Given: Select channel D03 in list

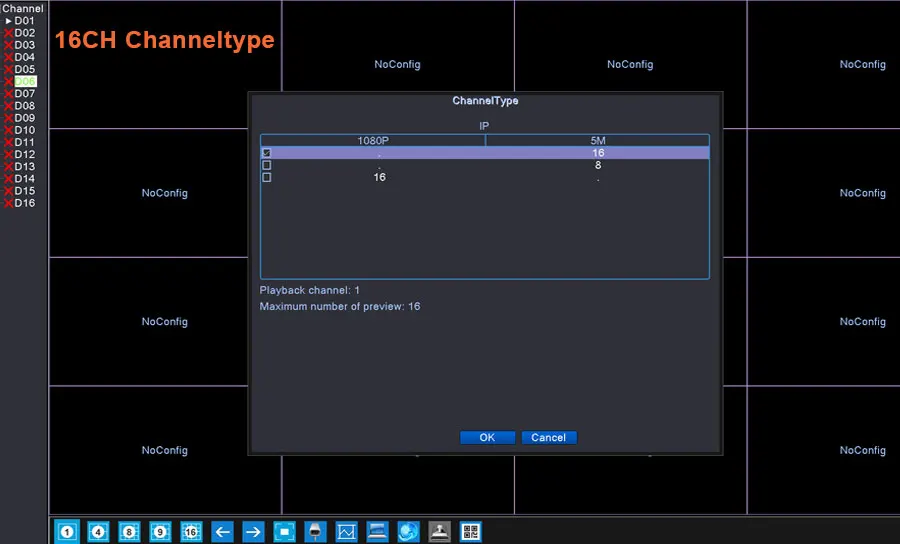Looking at the screenshot, I should 24,45.
